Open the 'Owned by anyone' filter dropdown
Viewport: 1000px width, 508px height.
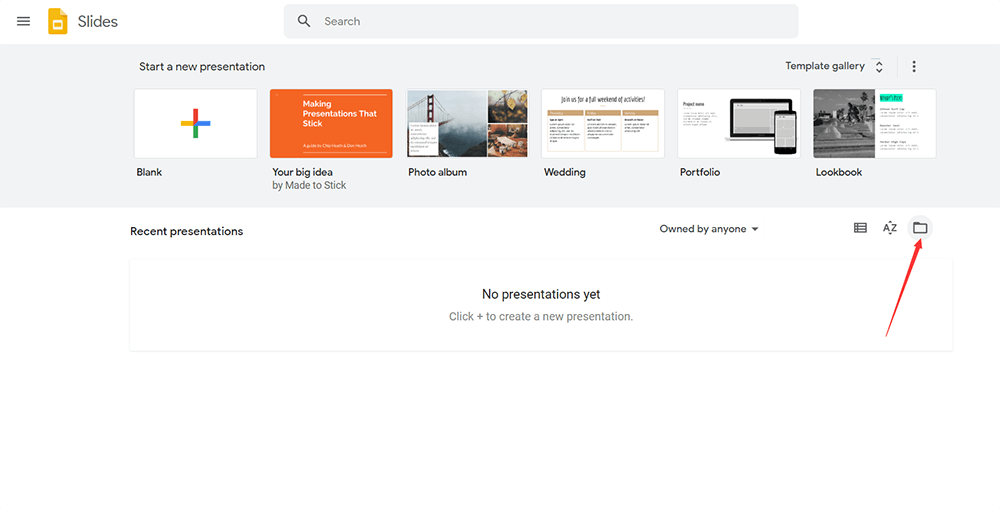tap(709, 229)
